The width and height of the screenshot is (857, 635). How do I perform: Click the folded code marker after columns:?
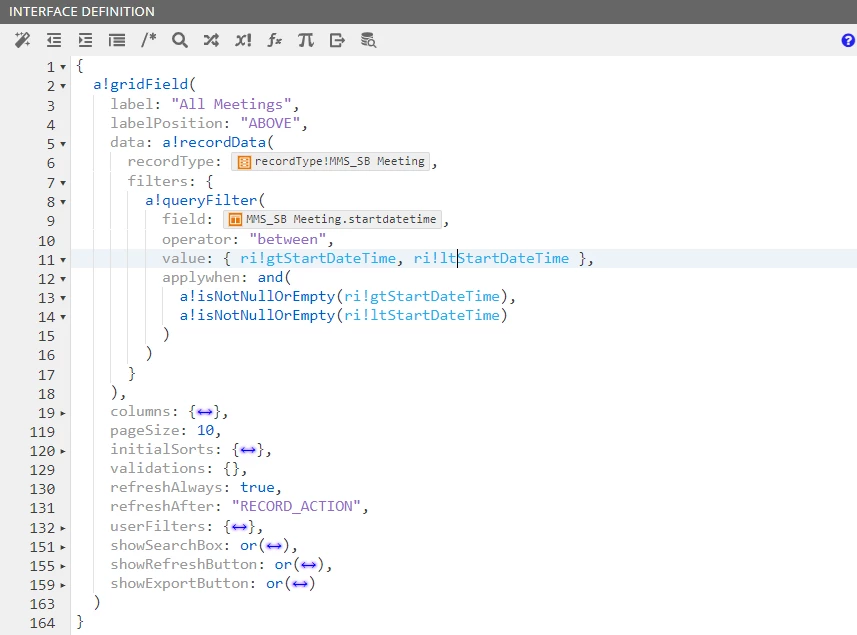[205, 412]
